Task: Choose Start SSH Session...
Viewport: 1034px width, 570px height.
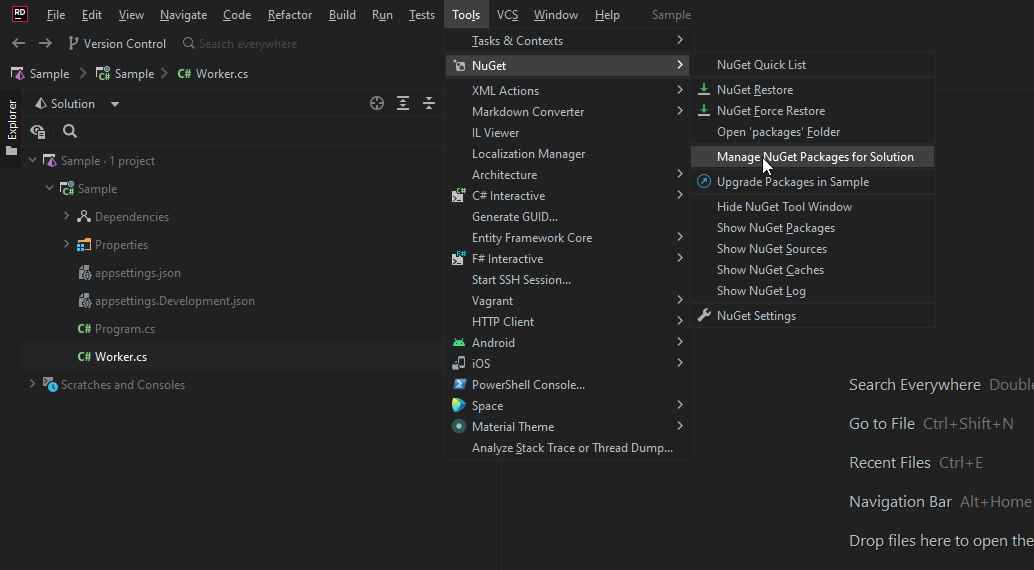Action: (x=569, y=280)
